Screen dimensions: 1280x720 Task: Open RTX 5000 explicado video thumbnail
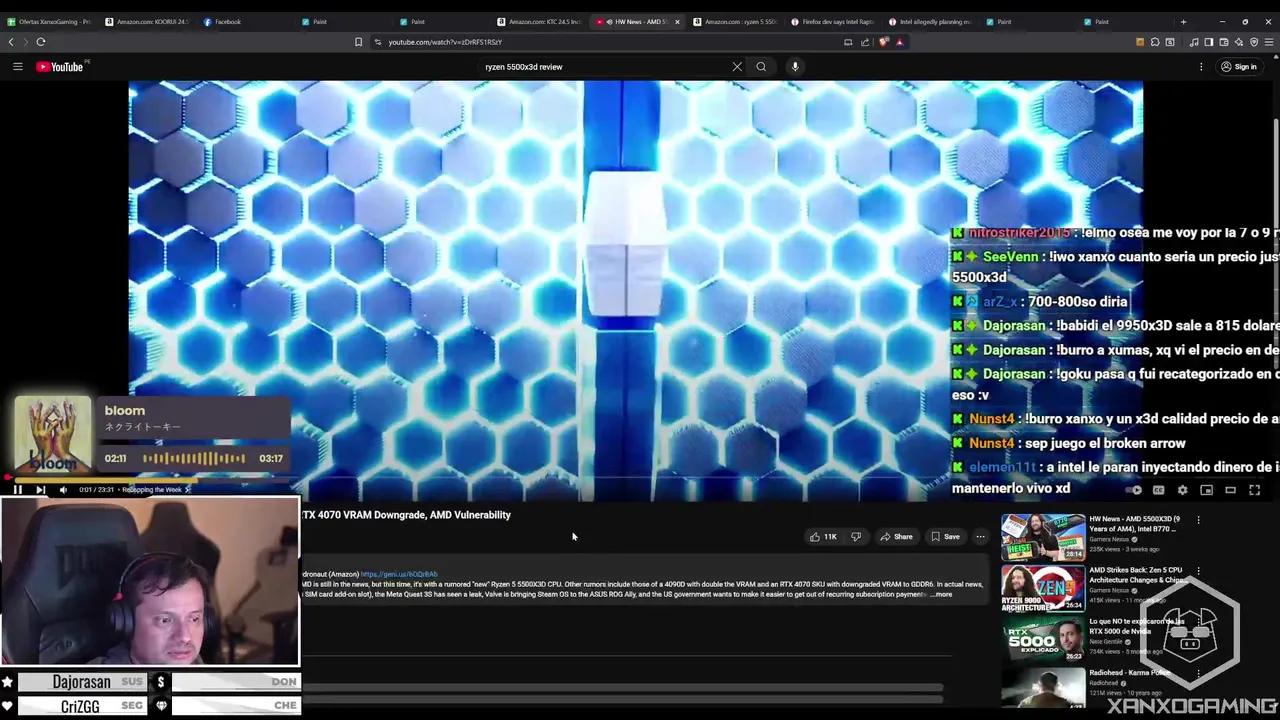click(x=1043, y=639)
